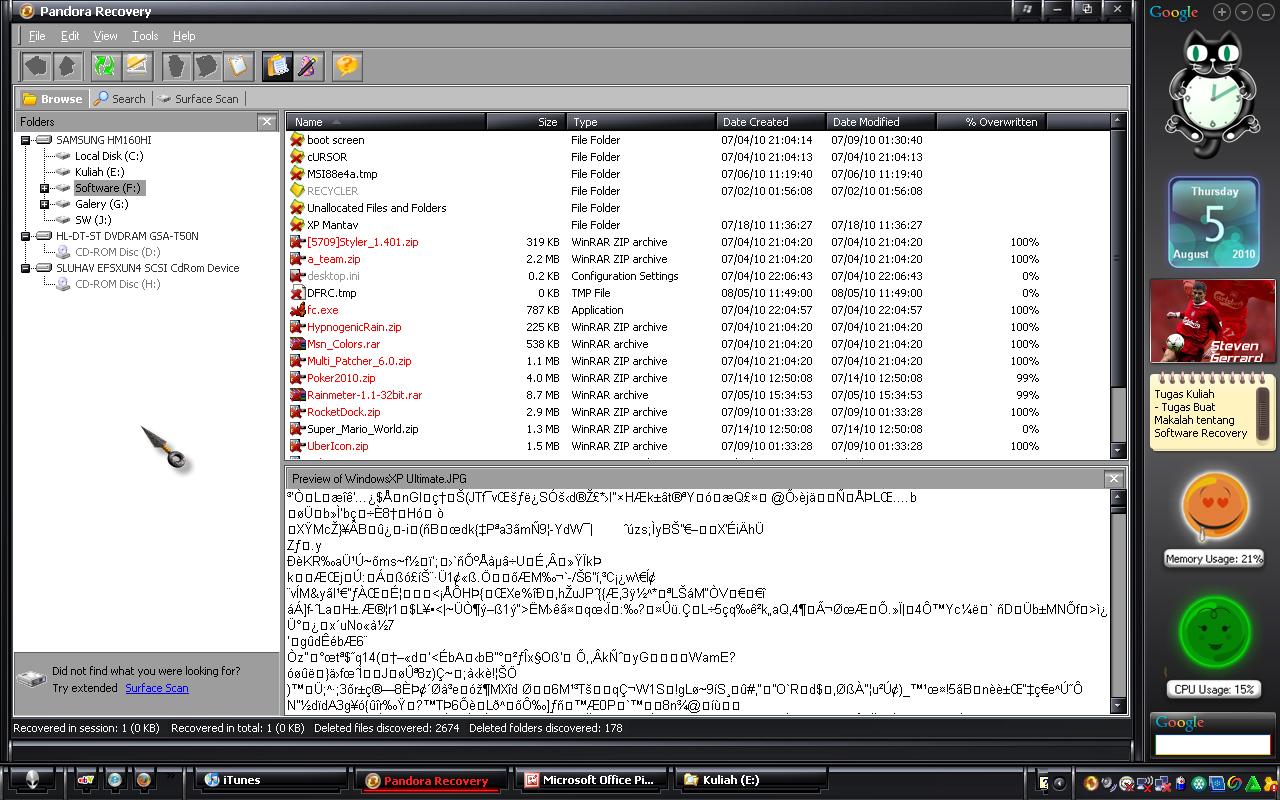
Task: Click the icon beside fc.exe
Action: (297, 310)
